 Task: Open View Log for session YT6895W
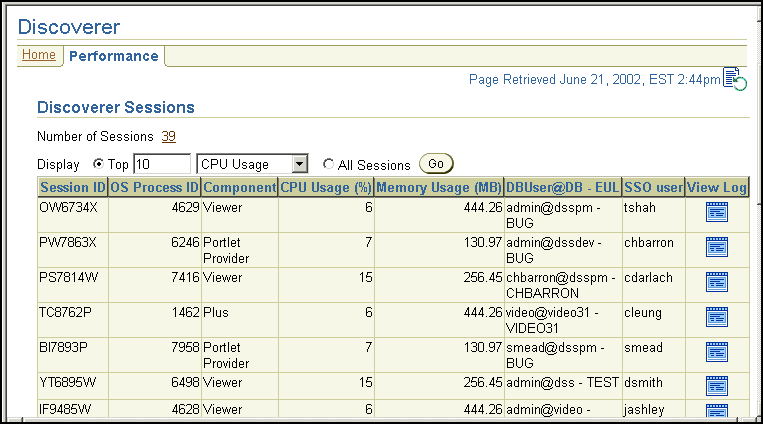[717, 387]
